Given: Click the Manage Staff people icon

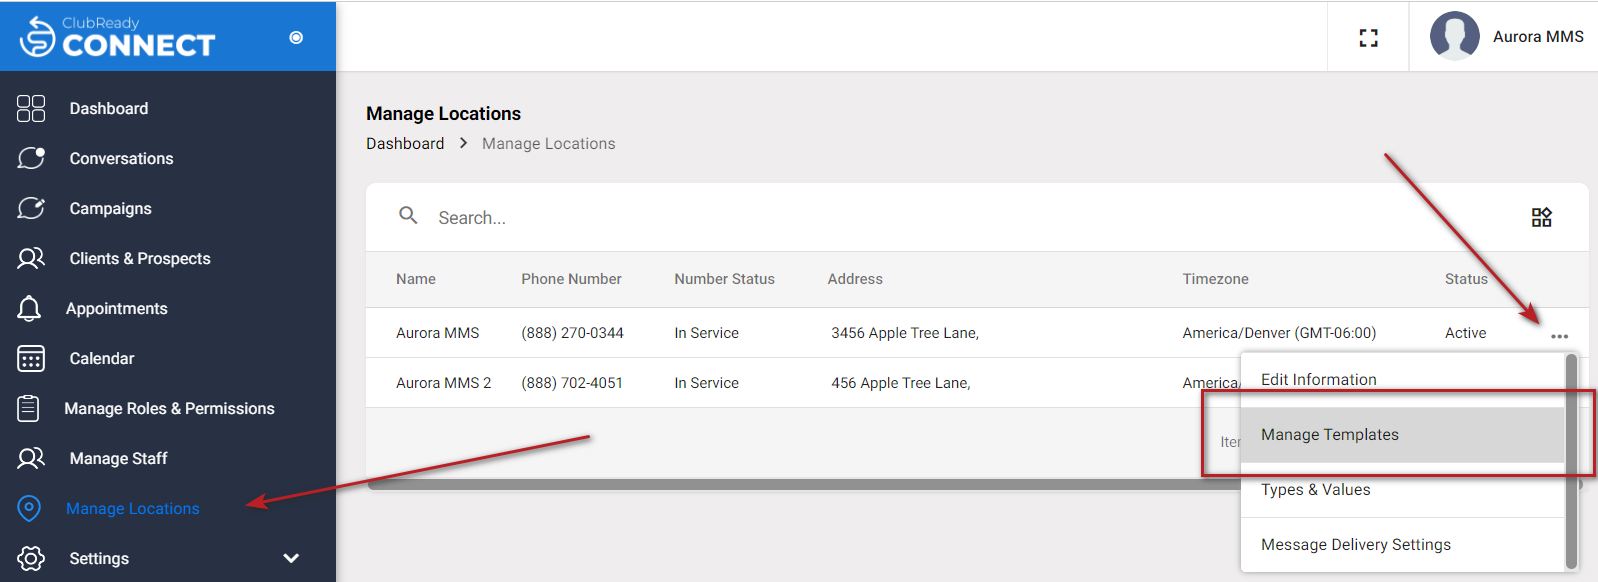Looking at the screenshot, I should coord(31,458).
